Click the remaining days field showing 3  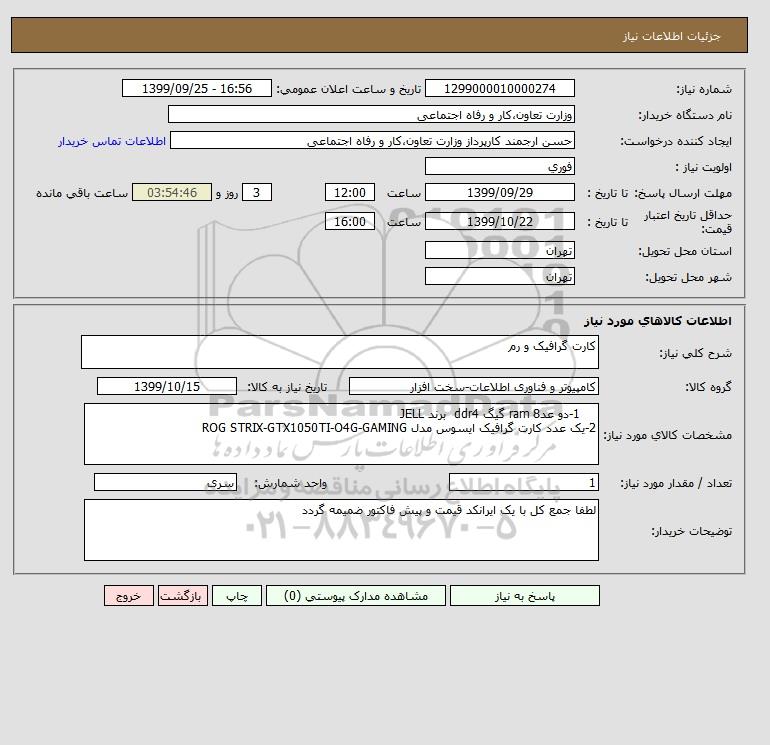point(257,193)
